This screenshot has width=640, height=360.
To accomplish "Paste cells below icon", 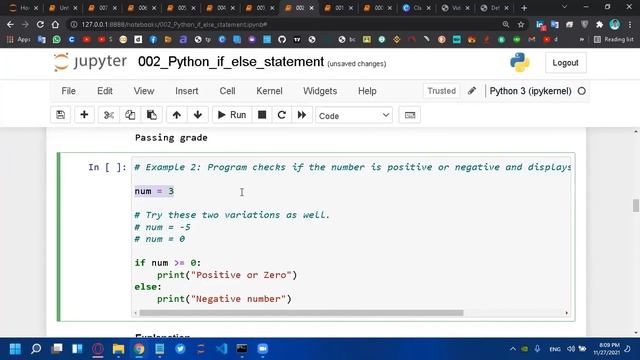I will tap(151, 115).
